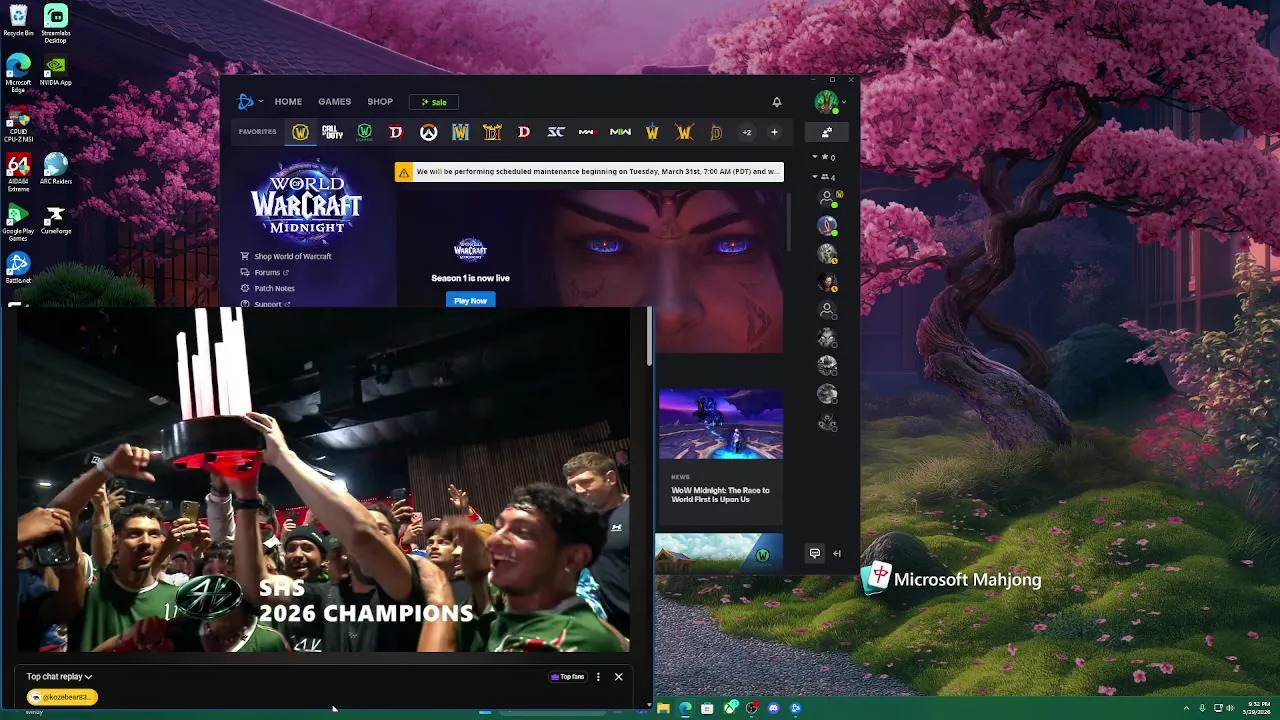1280x720 pixels.
Task: Read WoW Midnight Race to World First article
Action: coord(720,495)
